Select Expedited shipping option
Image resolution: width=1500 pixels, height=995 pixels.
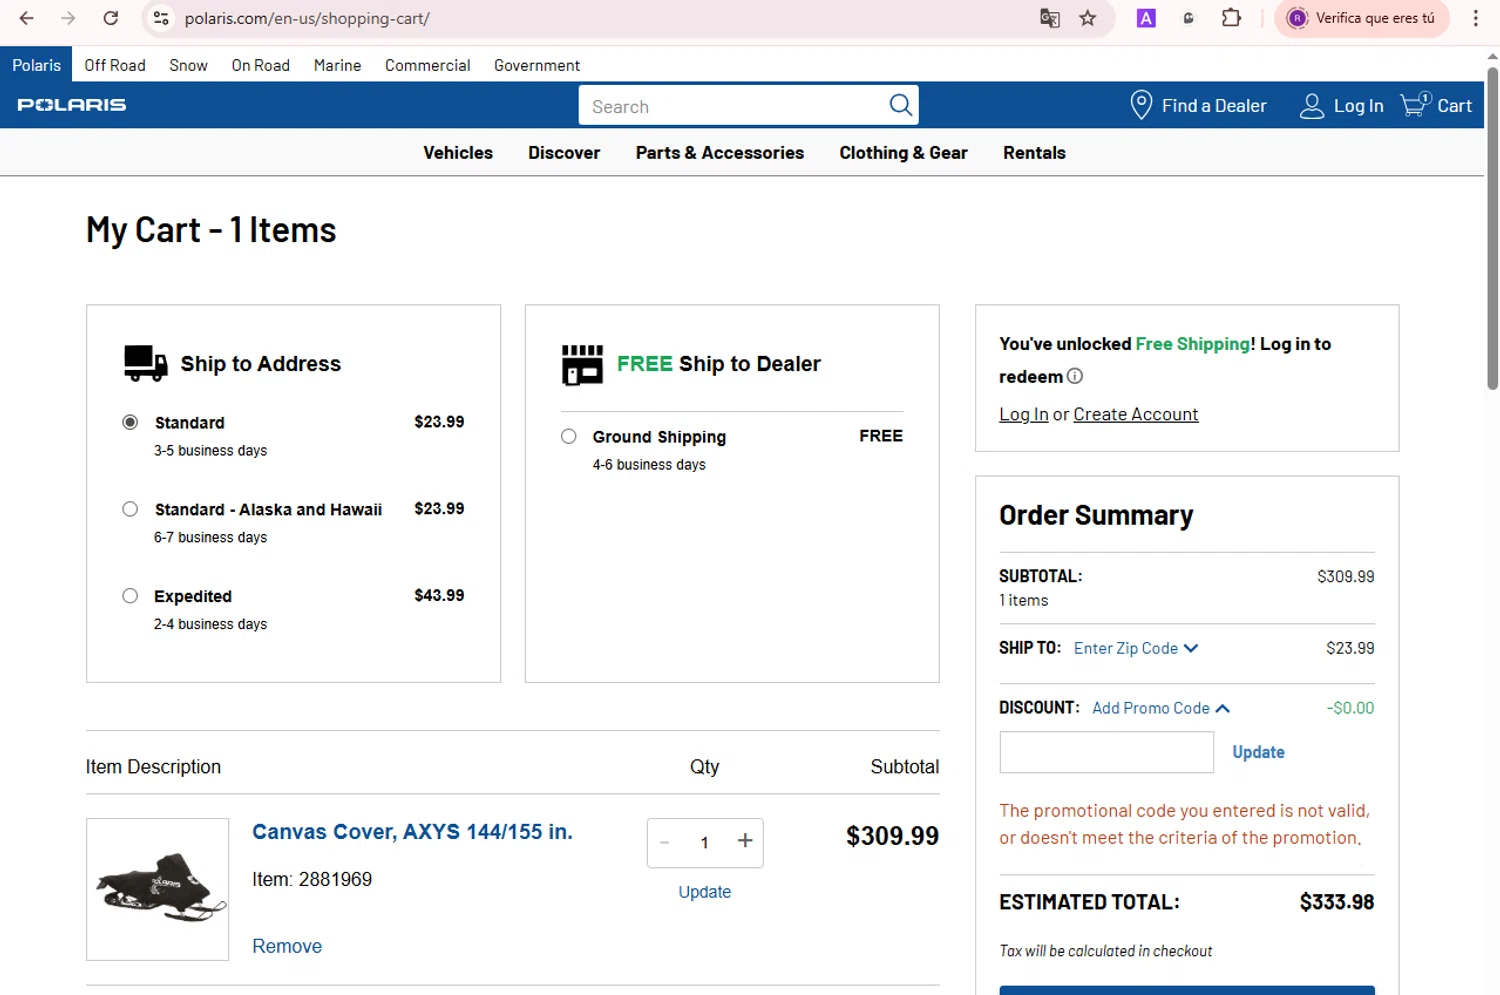pos(130,596)
